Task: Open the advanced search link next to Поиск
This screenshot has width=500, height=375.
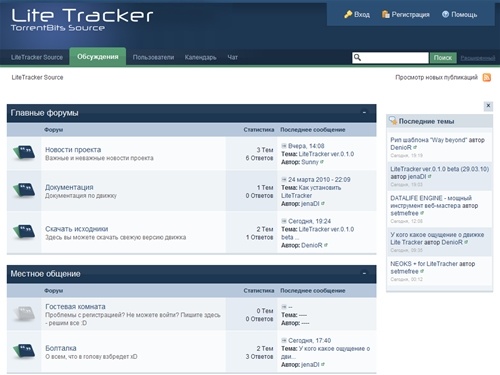Action: pos(477,58)
